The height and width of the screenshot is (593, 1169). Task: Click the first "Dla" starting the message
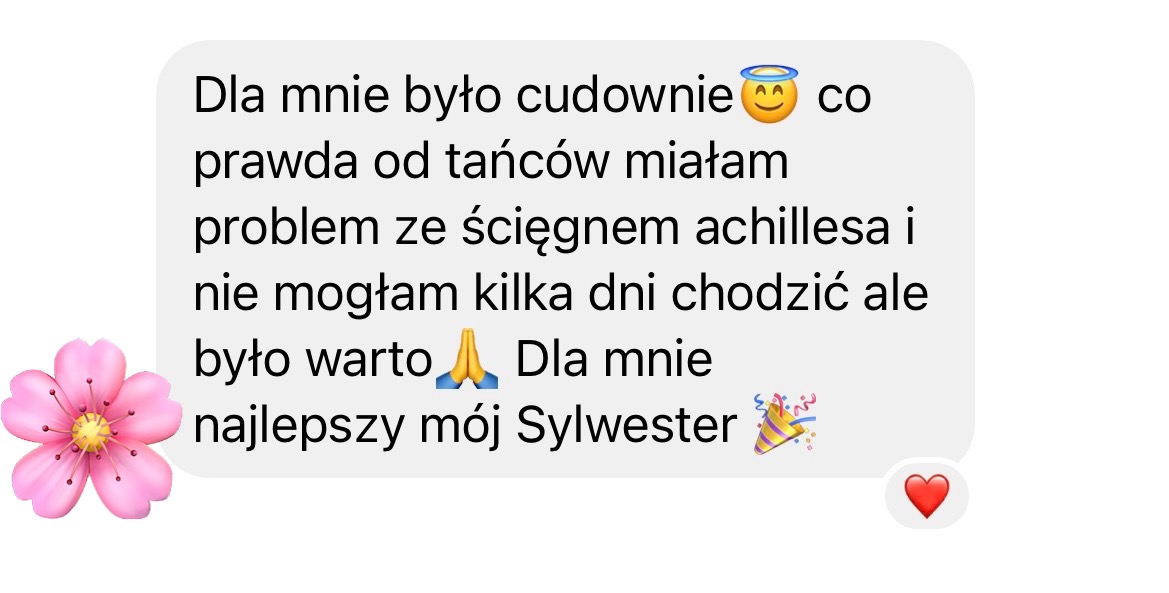coord(230,96)
